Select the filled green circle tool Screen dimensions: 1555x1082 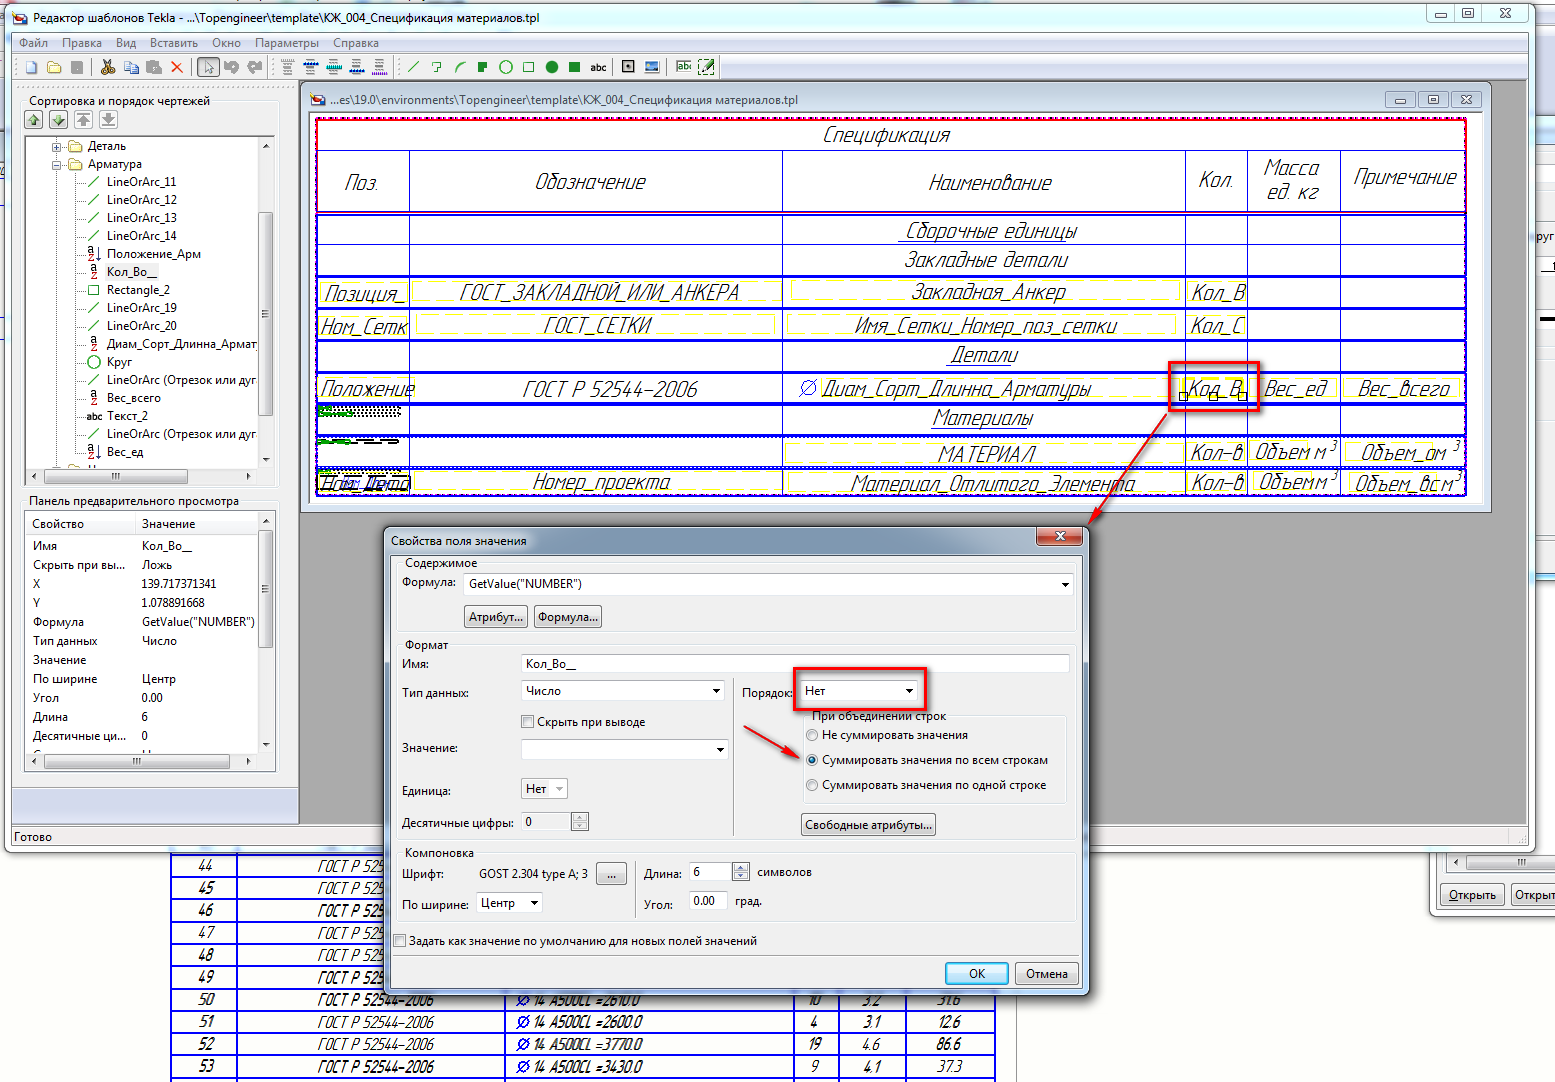(551, 67)
